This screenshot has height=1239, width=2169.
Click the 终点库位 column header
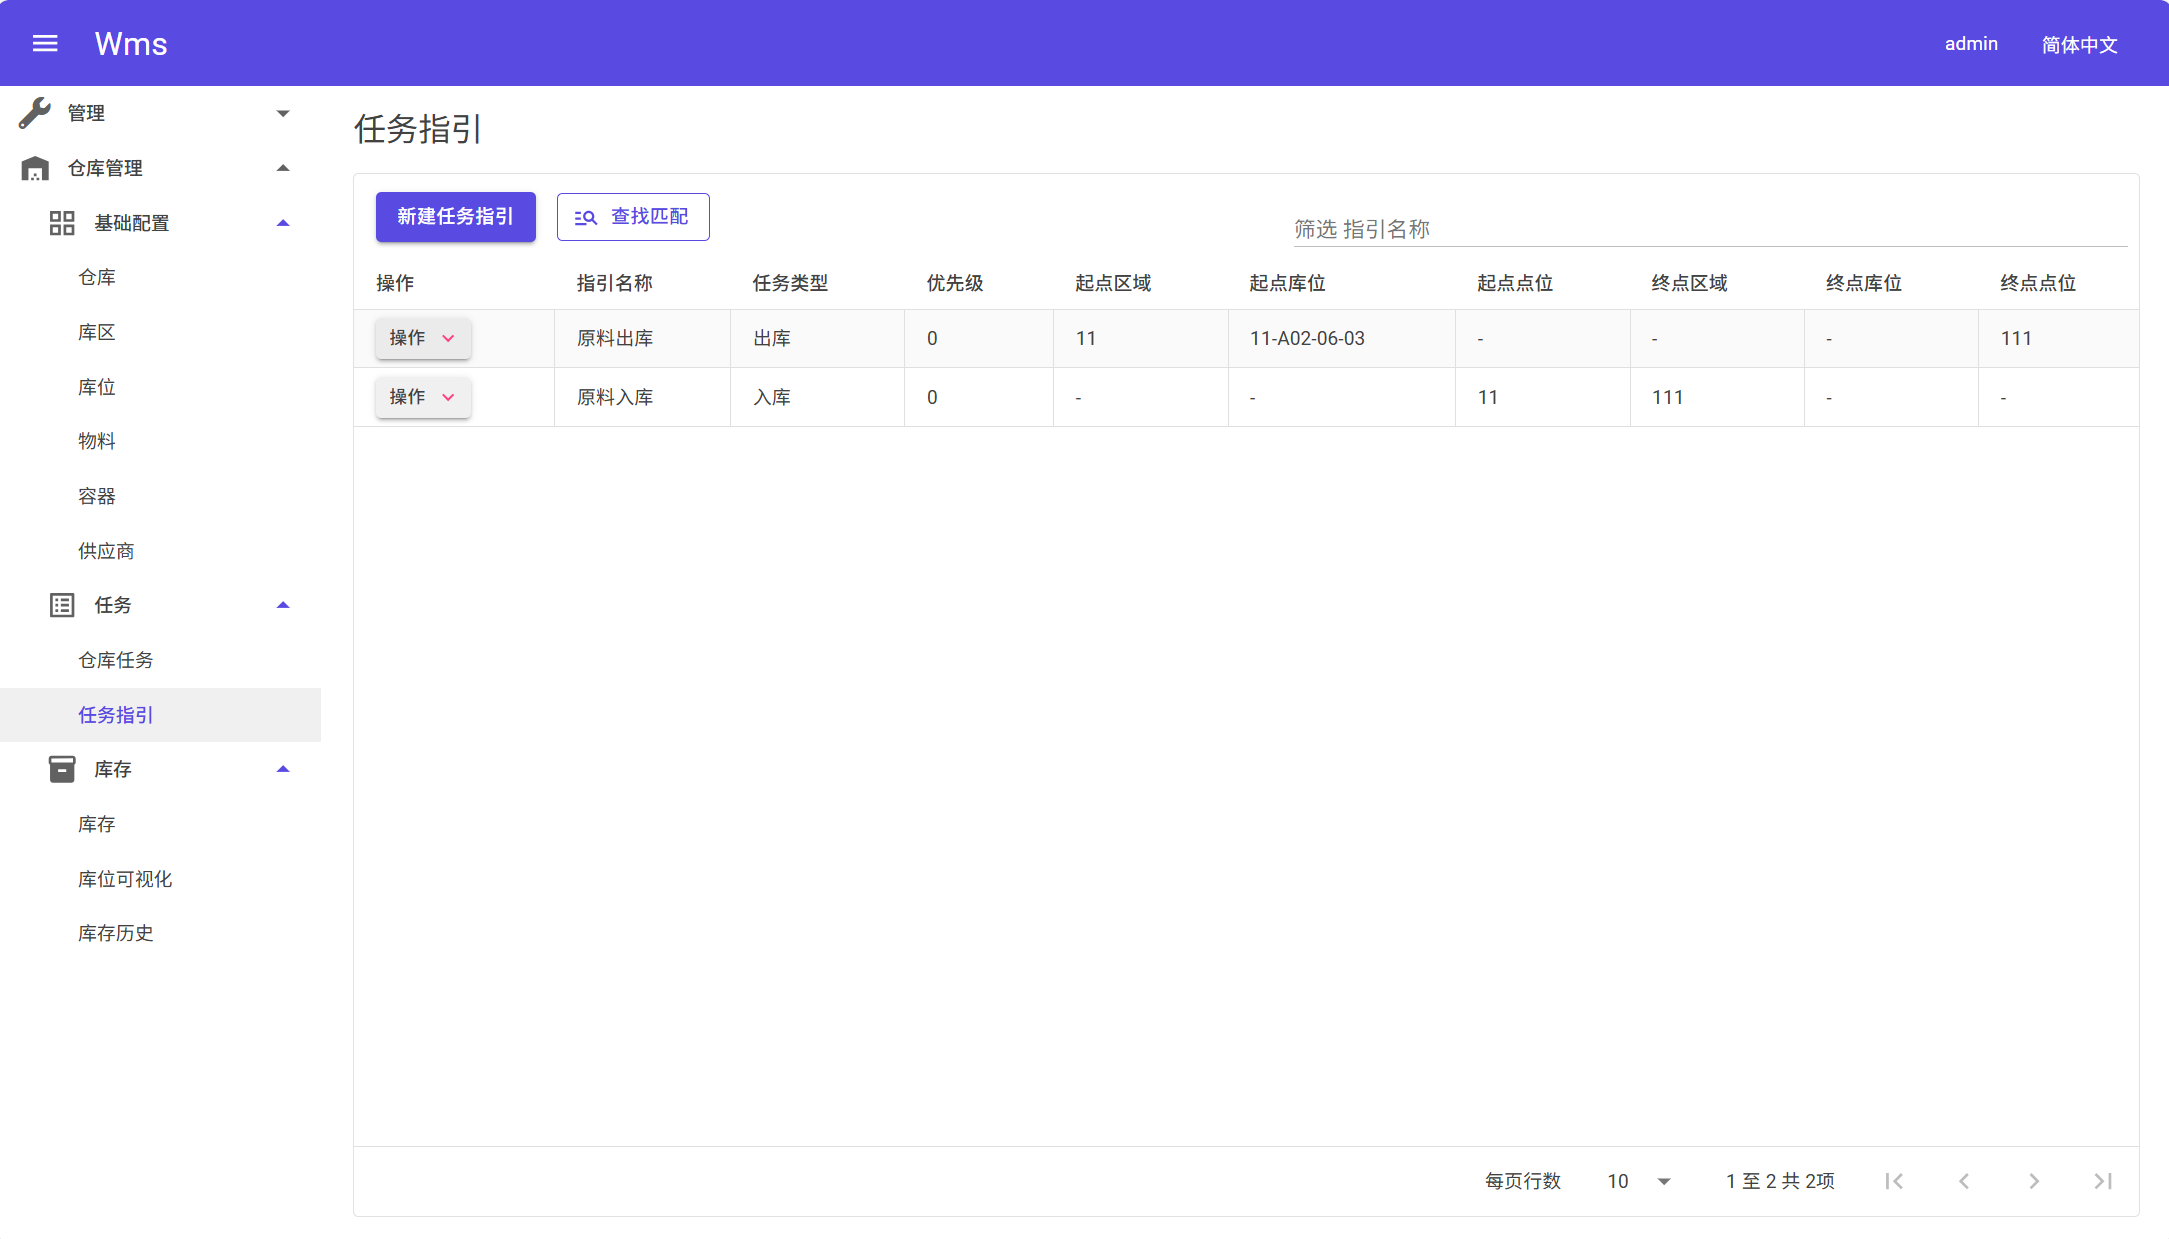(1864, 283)
